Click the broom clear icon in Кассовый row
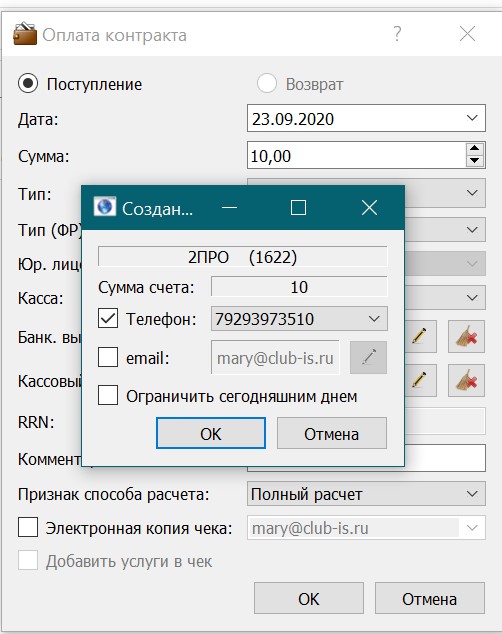502x634 pixels. (466, 380)
